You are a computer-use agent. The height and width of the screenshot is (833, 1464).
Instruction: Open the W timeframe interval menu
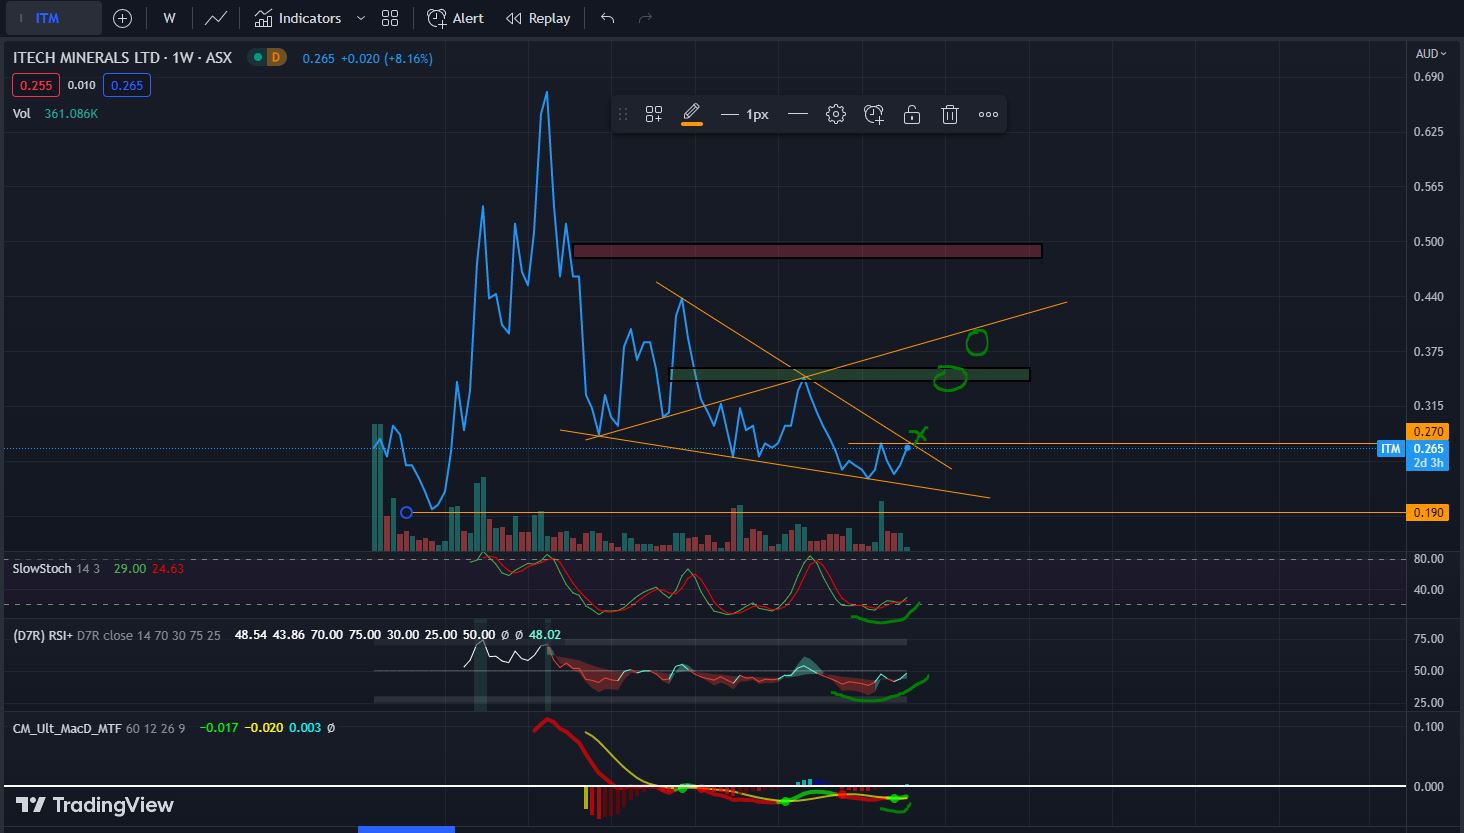coord(170,18)
